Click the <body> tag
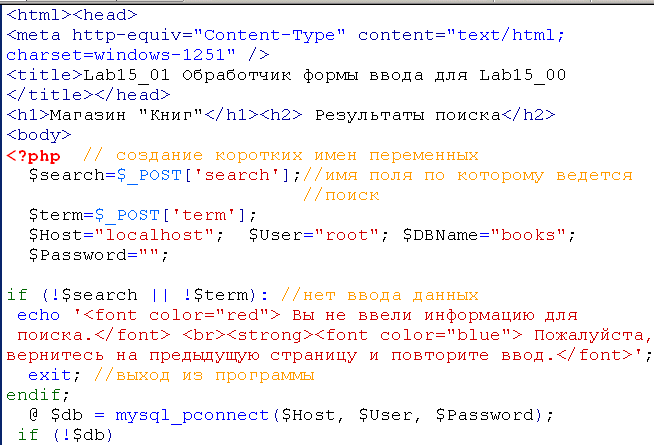This screenshot has width=654, height=445. coord(39,135)
